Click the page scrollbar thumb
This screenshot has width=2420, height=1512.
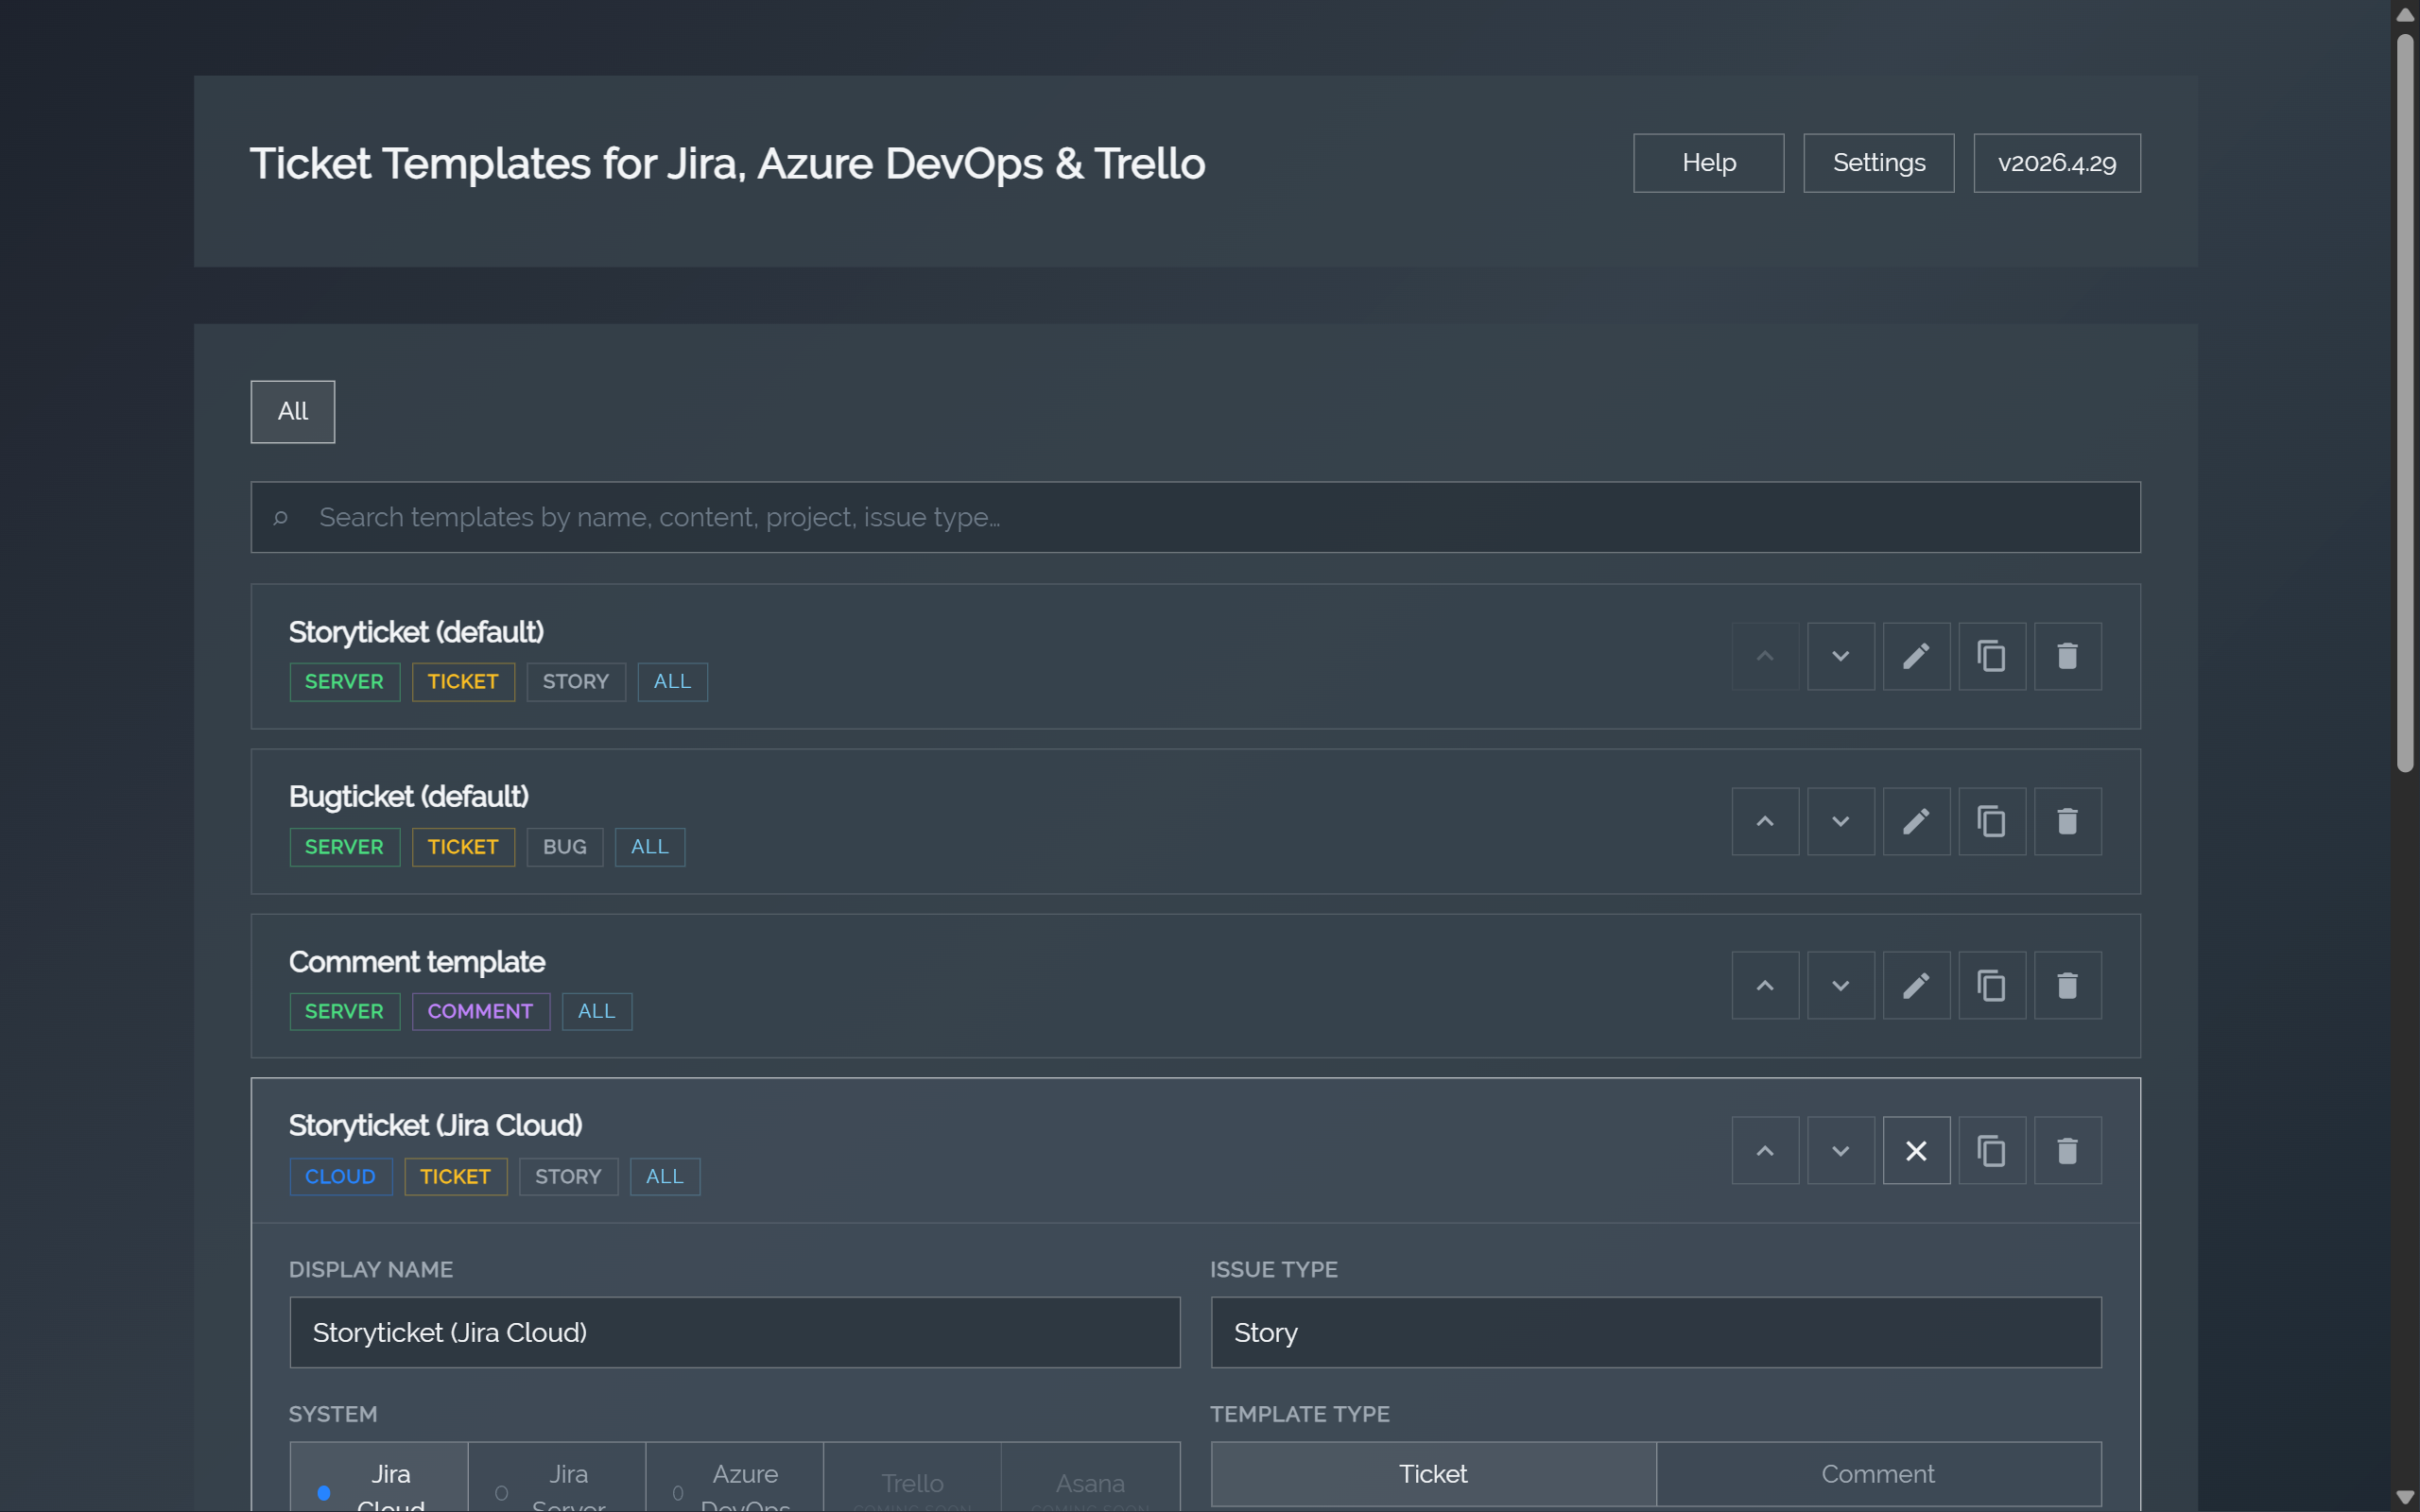pyautogui.click(x=2405, y=403)
